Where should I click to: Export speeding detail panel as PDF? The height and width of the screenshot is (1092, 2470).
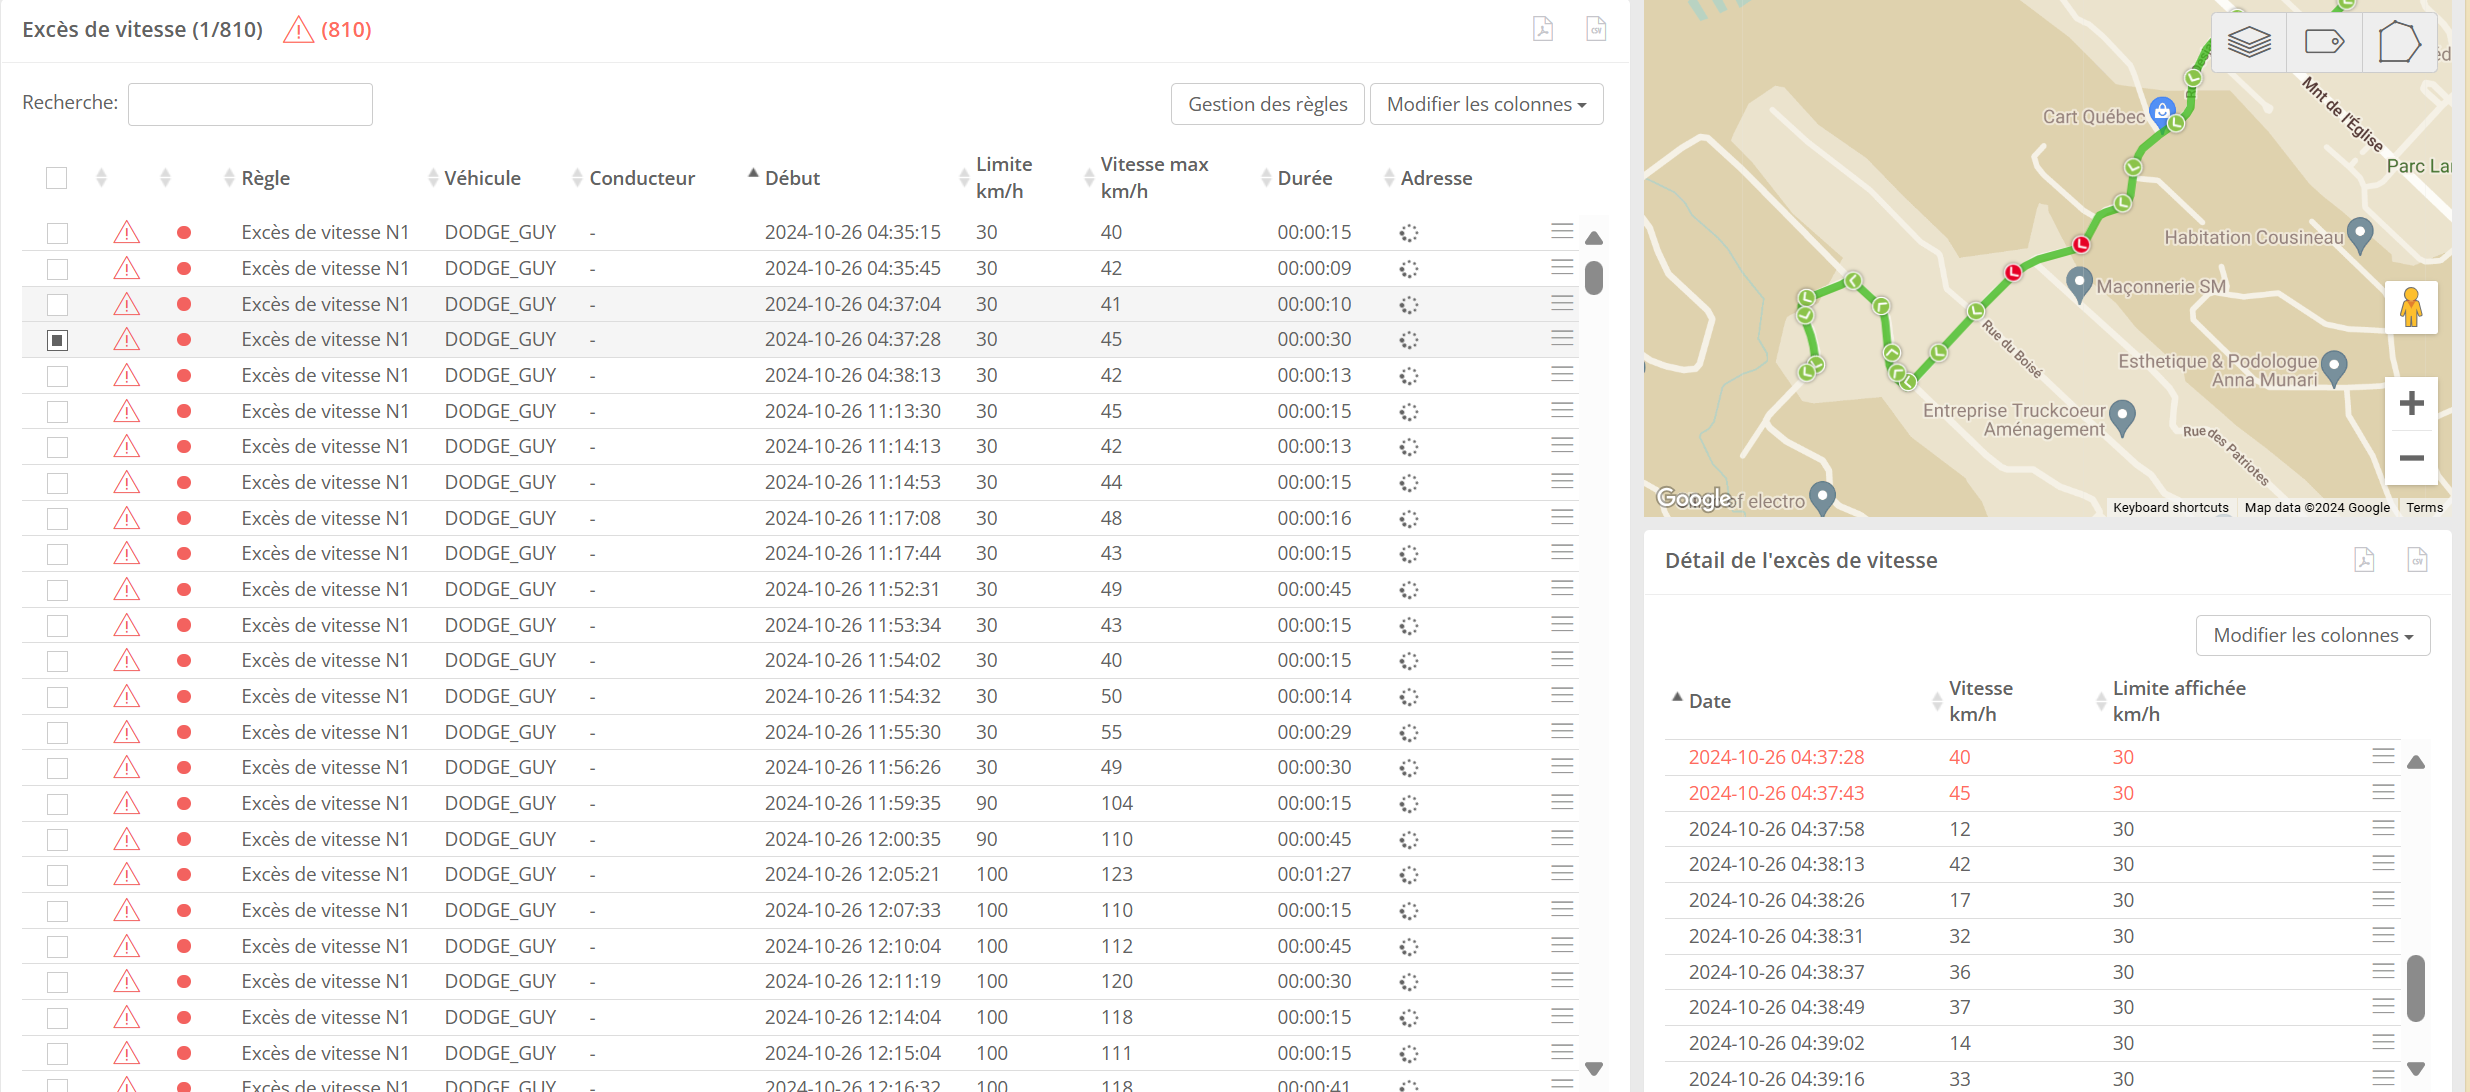coord(2364,560)
